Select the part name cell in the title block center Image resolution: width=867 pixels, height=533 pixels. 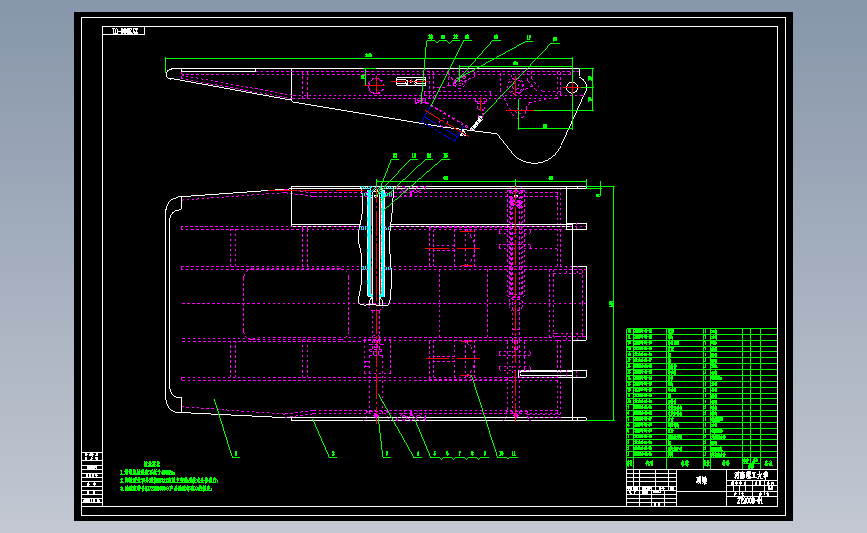pyautogui.click(x=701, y=480)
